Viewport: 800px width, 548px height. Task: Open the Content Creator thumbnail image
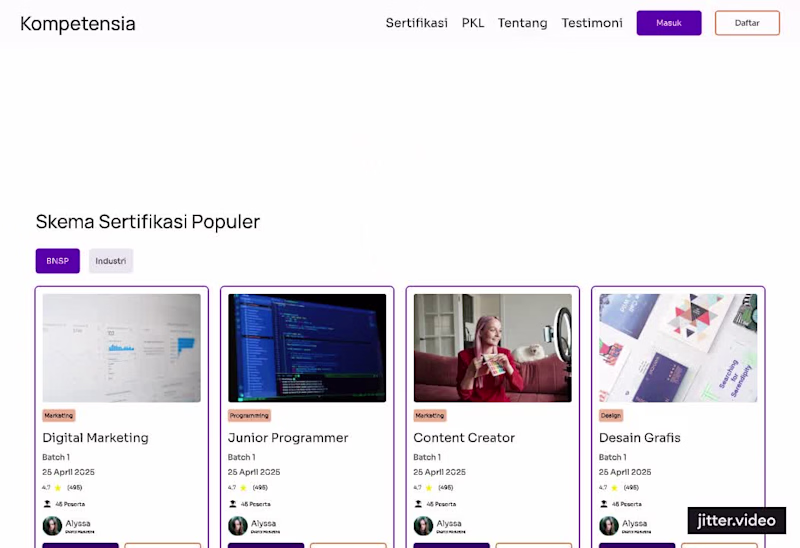[x=492, y=348]
